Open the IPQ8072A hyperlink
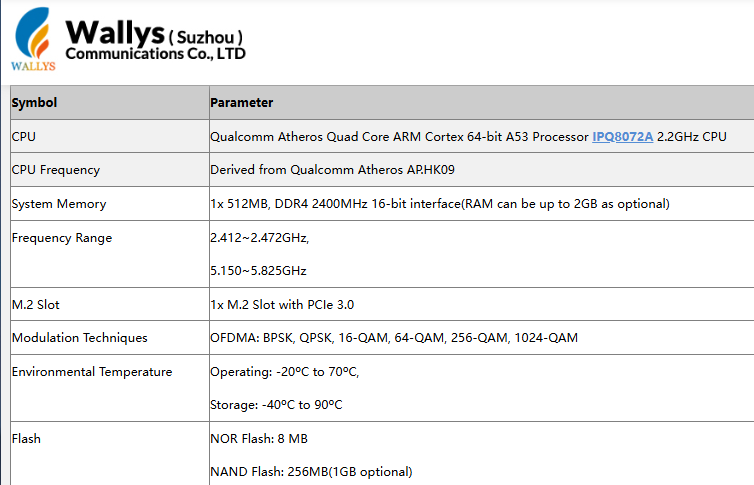 [622, 136]
